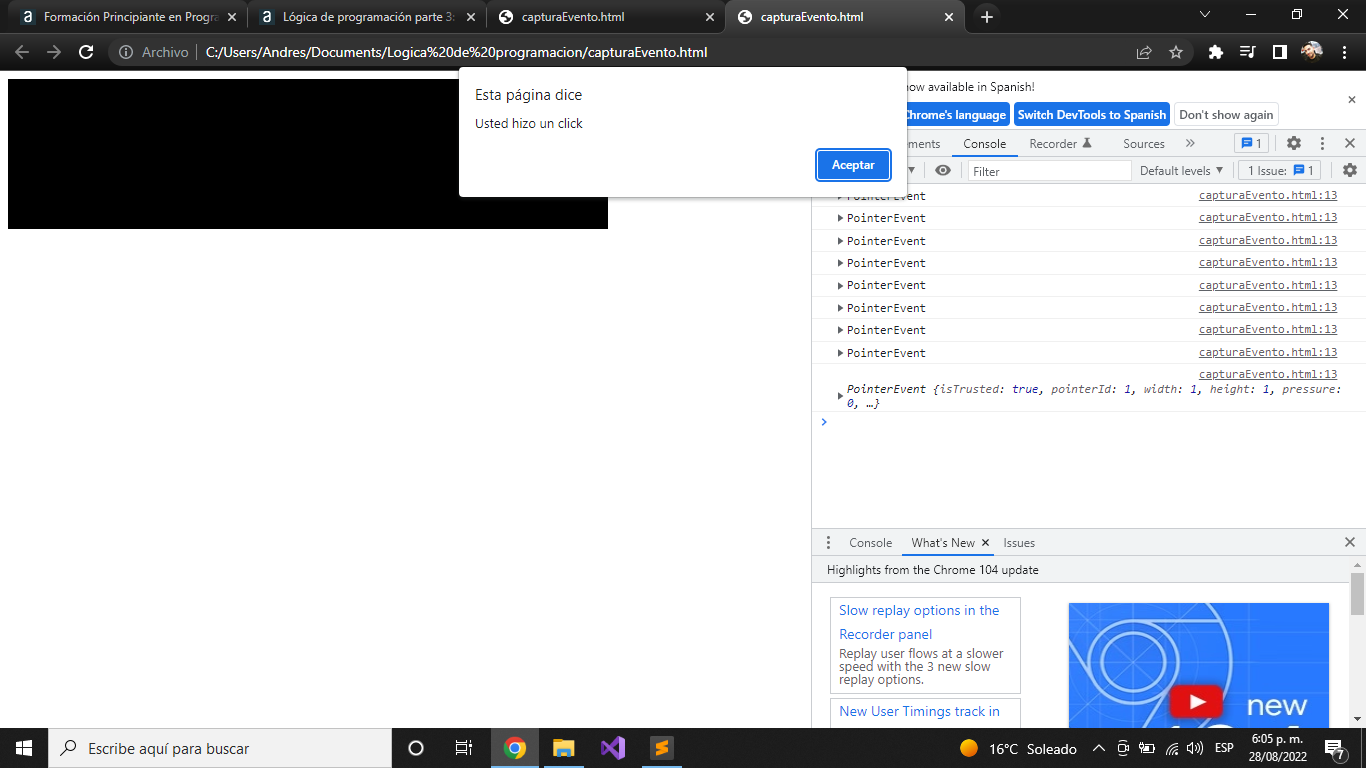Close the DevTools panel
Image resolution: width=1366 pixels, height=768 pixels.
pyautogui.click(x=1350, y=143)
